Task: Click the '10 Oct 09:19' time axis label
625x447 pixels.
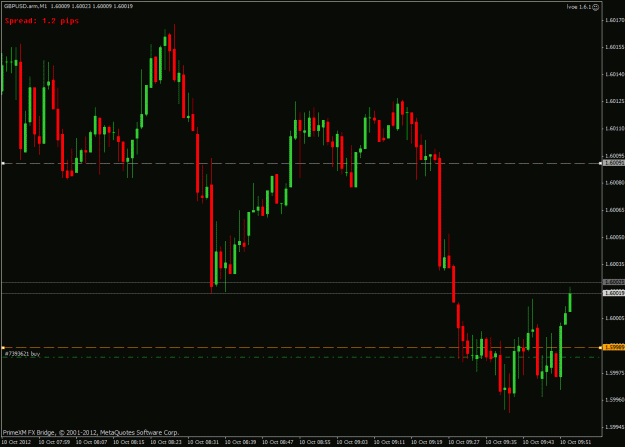Action: coord(426,442)
